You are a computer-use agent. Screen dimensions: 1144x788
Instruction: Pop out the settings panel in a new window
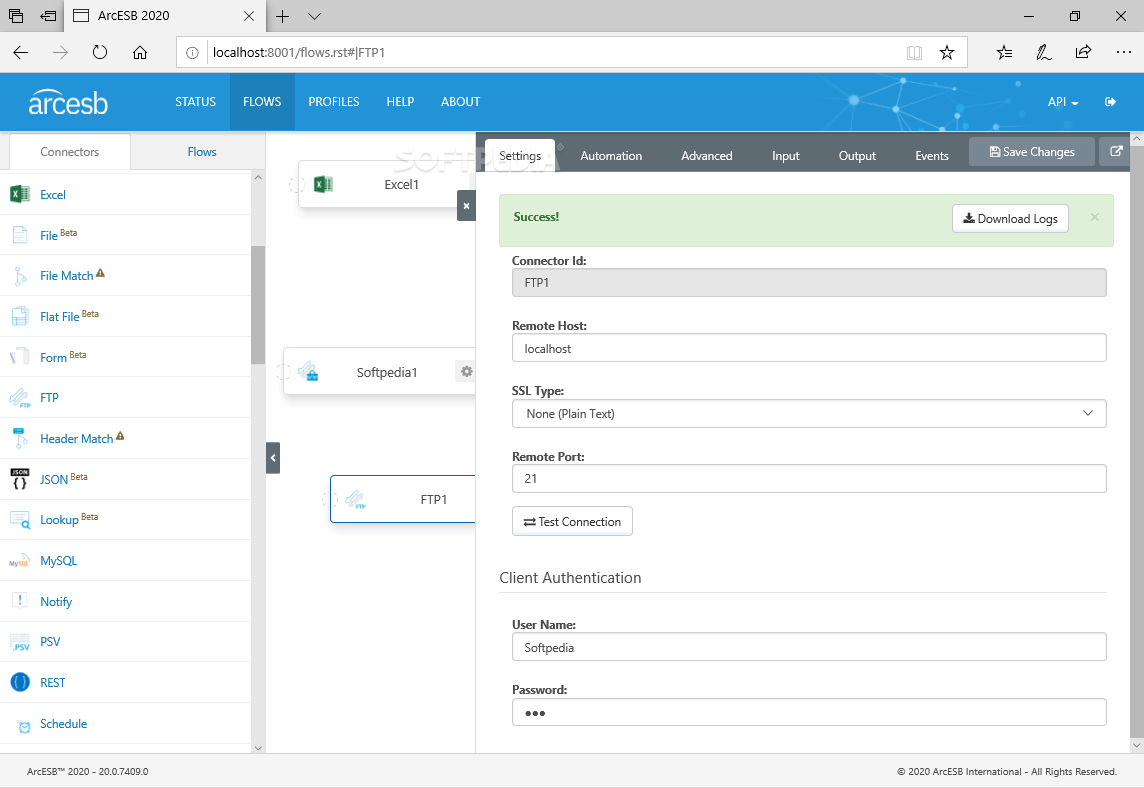(1116, 151)
